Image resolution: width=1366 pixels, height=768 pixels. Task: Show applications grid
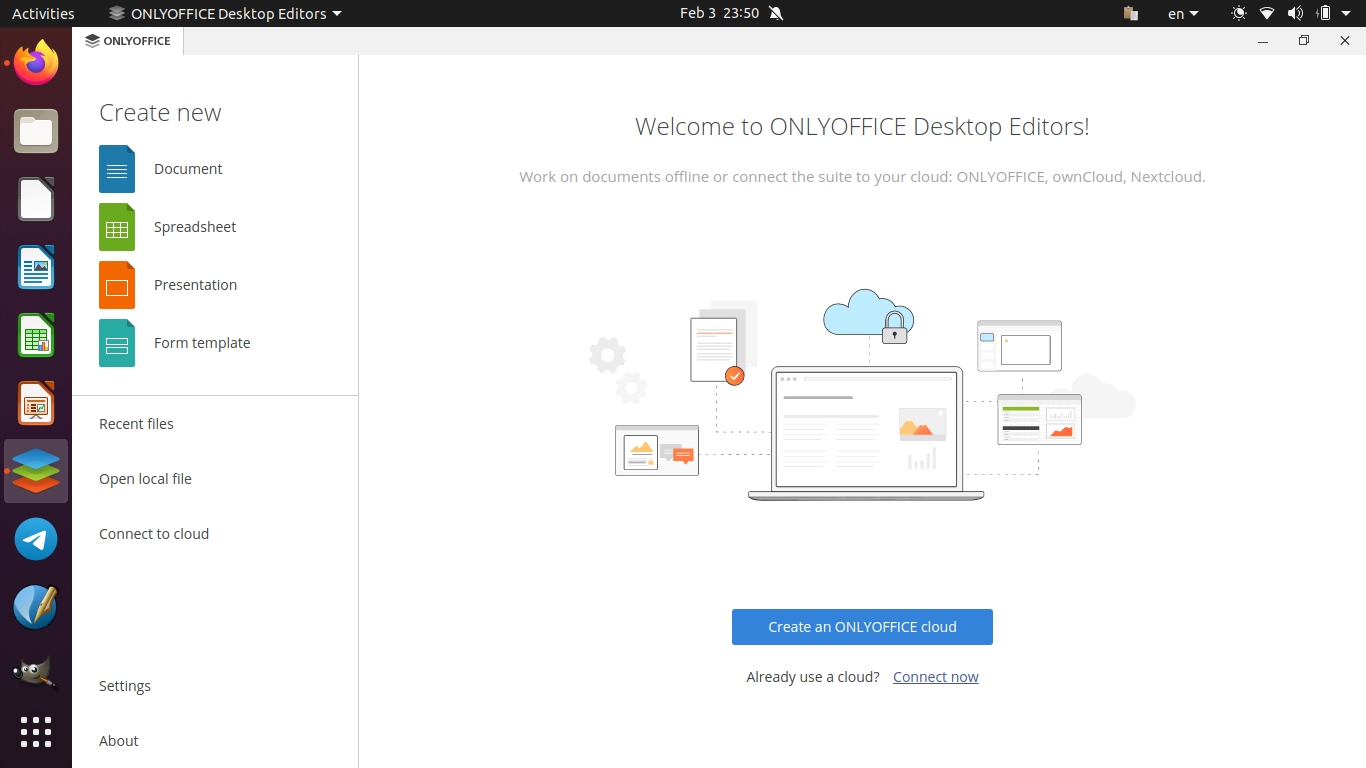[36, 732]
